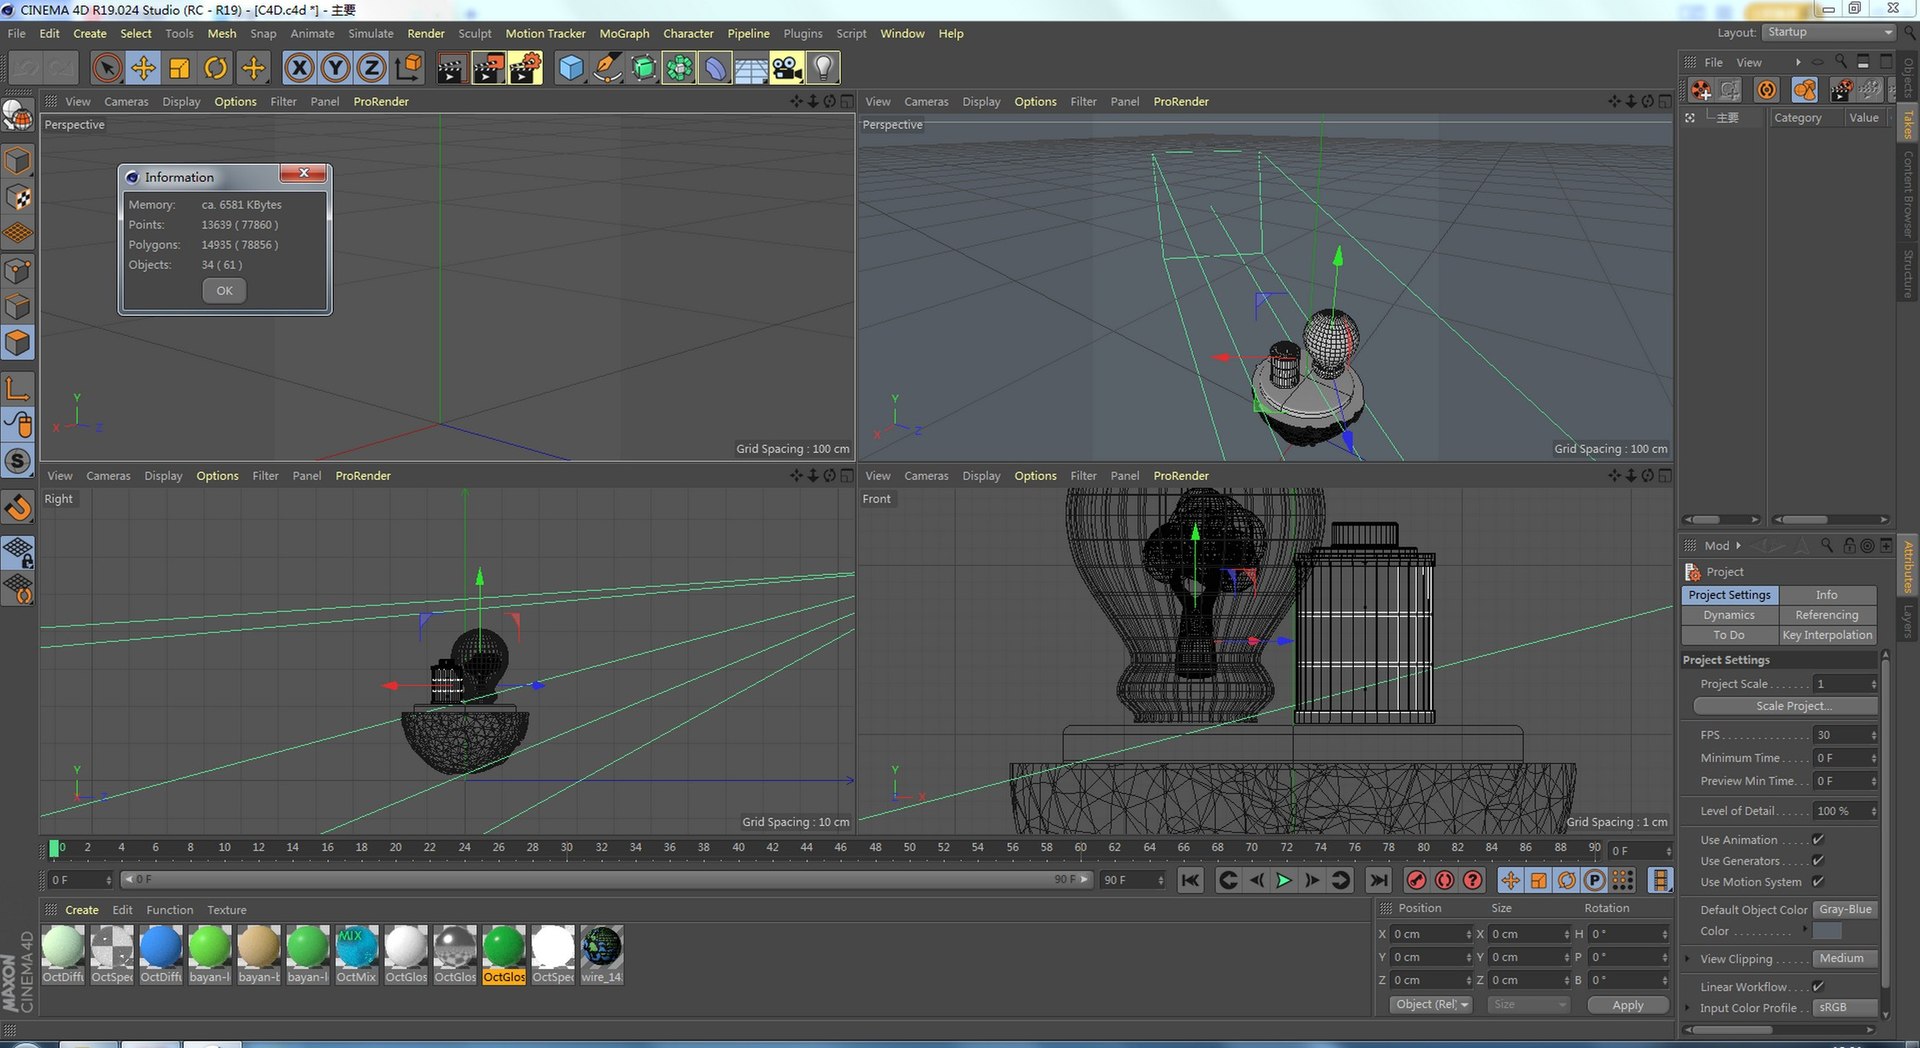Screen dimensions: 1920x1048
Task: Toggle the Z axis lock icon
Action: [371, 68]
